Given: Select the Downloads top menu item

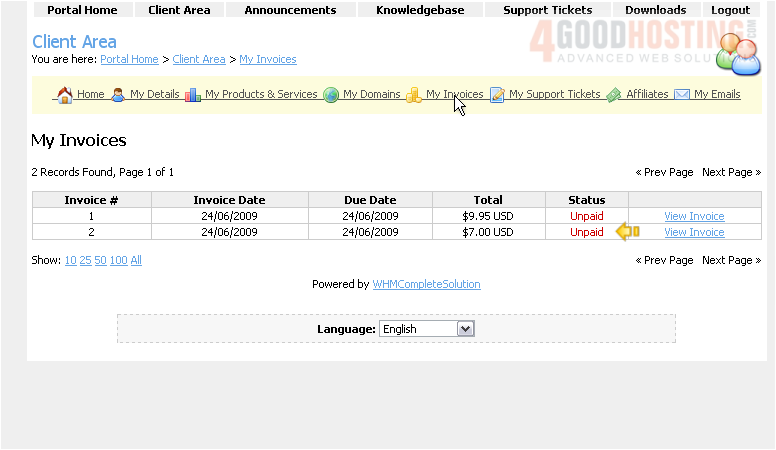Looking at the screenshot, I should (x=655, y=10).
